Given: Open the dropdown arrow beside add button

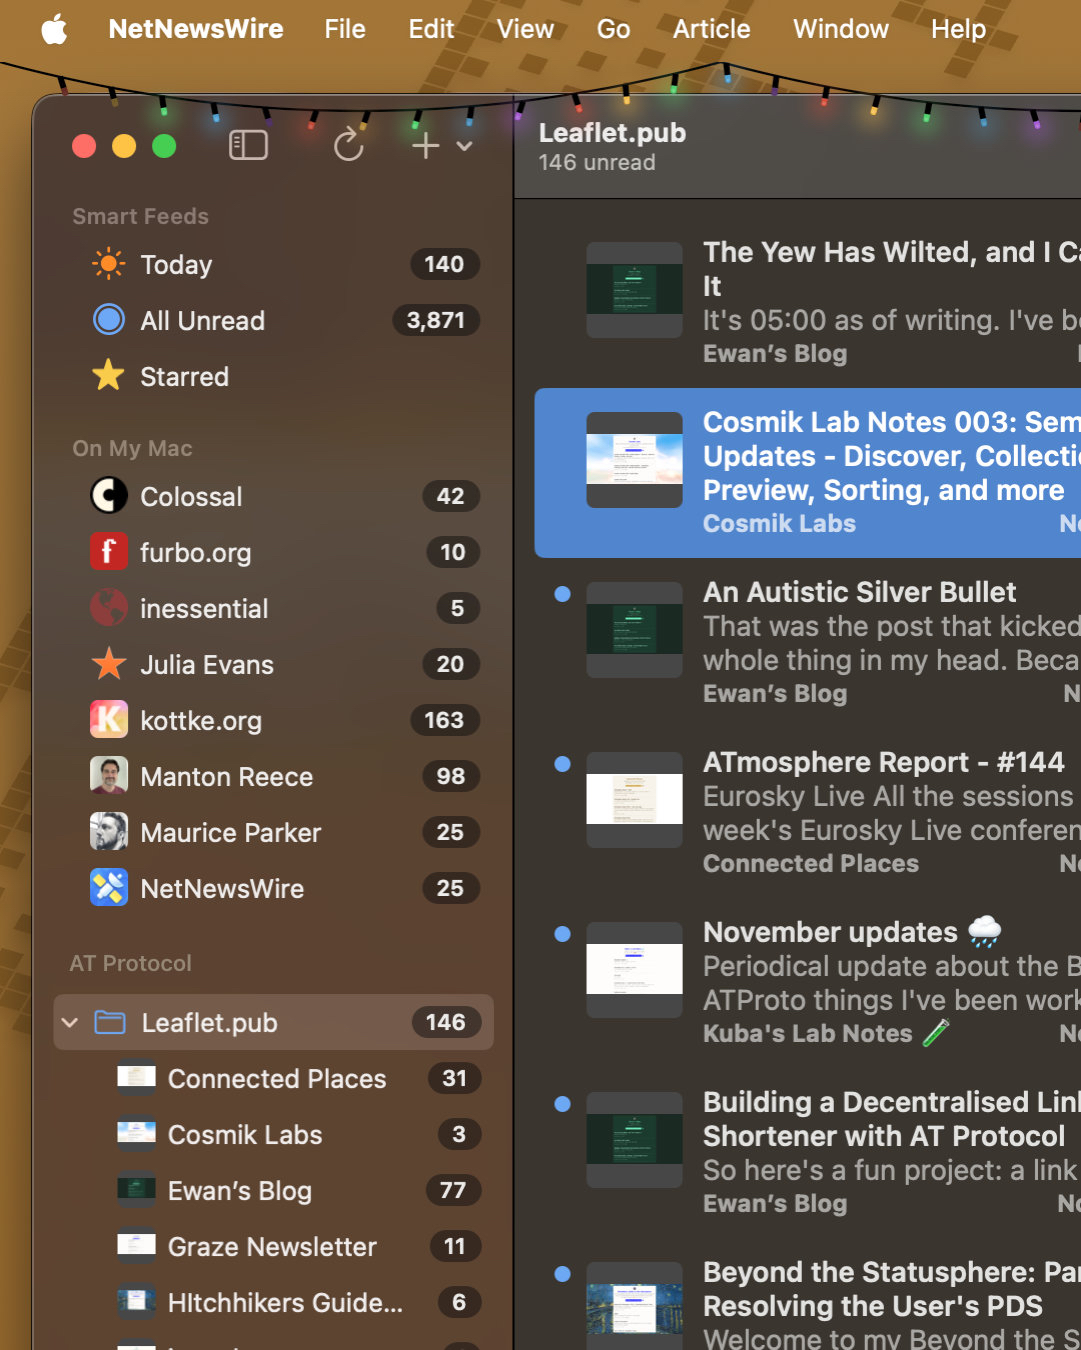Looking at the screenshot, I should coord(464,146).
